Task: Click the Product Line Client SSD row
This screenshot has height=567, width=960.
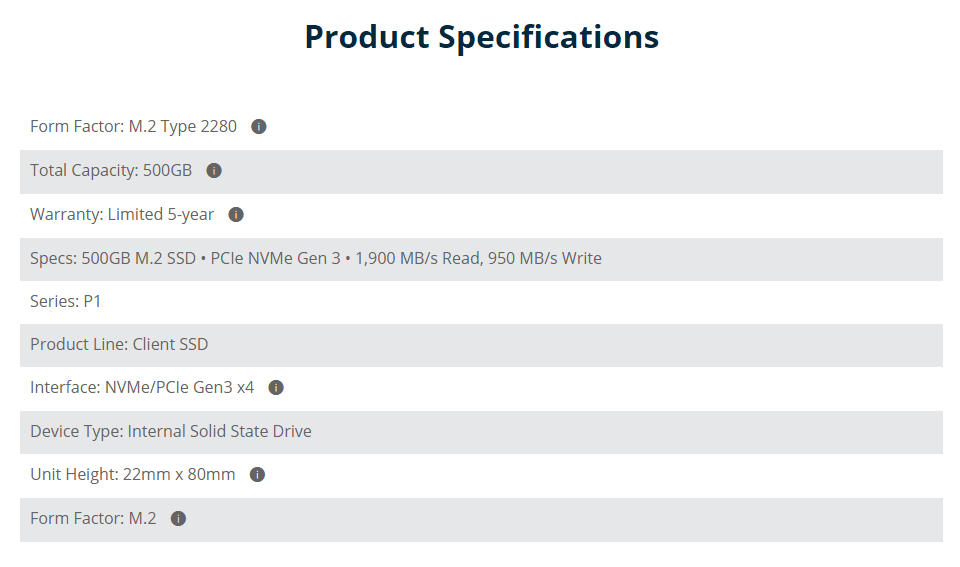Action: coord(481,345)
